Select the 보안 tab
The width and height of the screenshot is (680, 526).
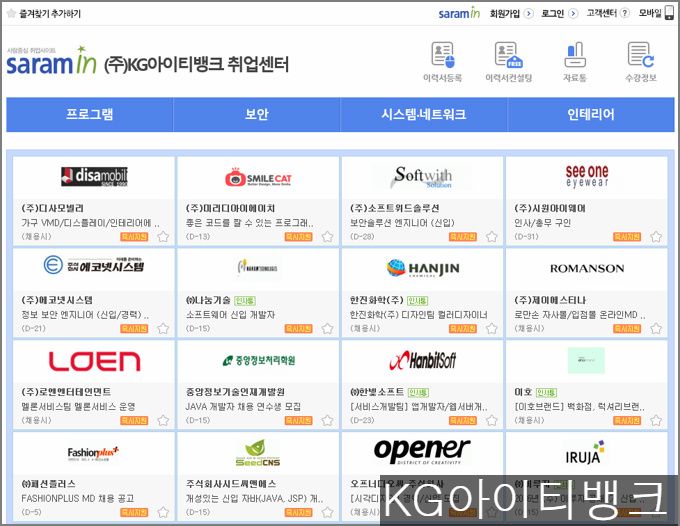coord(257,114)
